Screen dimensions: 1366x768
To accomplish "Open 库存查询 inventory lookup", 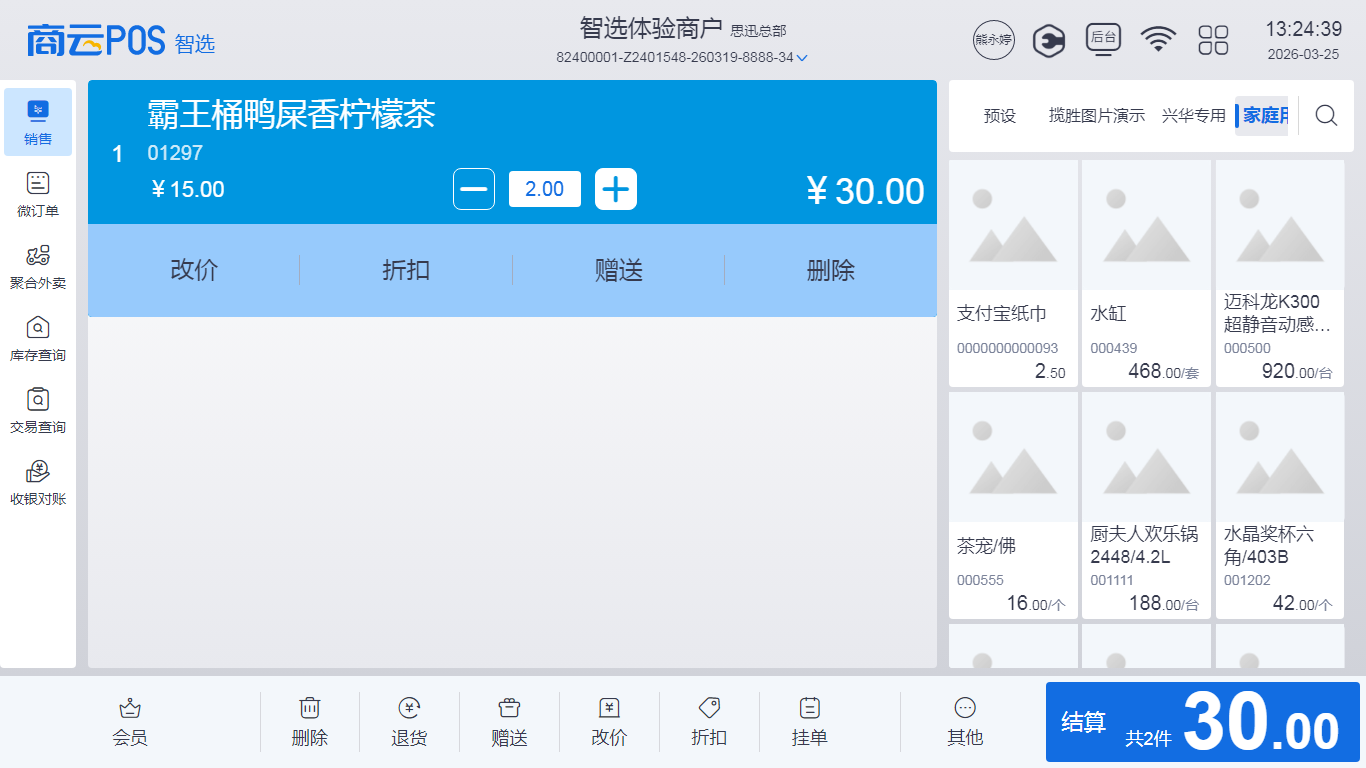I will click(38, 338).
